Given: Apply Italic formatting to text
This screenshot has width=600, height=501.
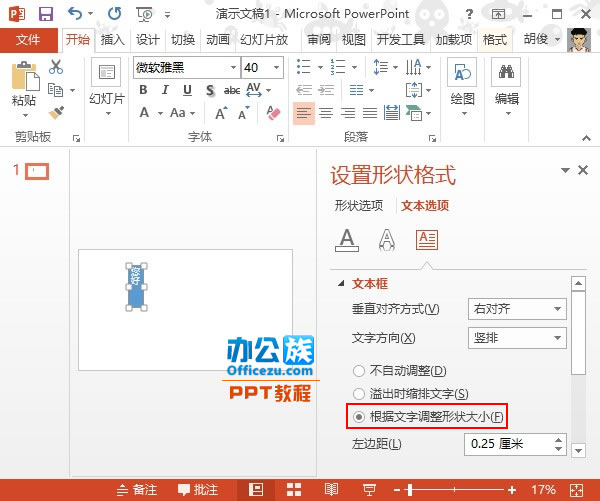Looking at the screenshot, I should point(164,90).
